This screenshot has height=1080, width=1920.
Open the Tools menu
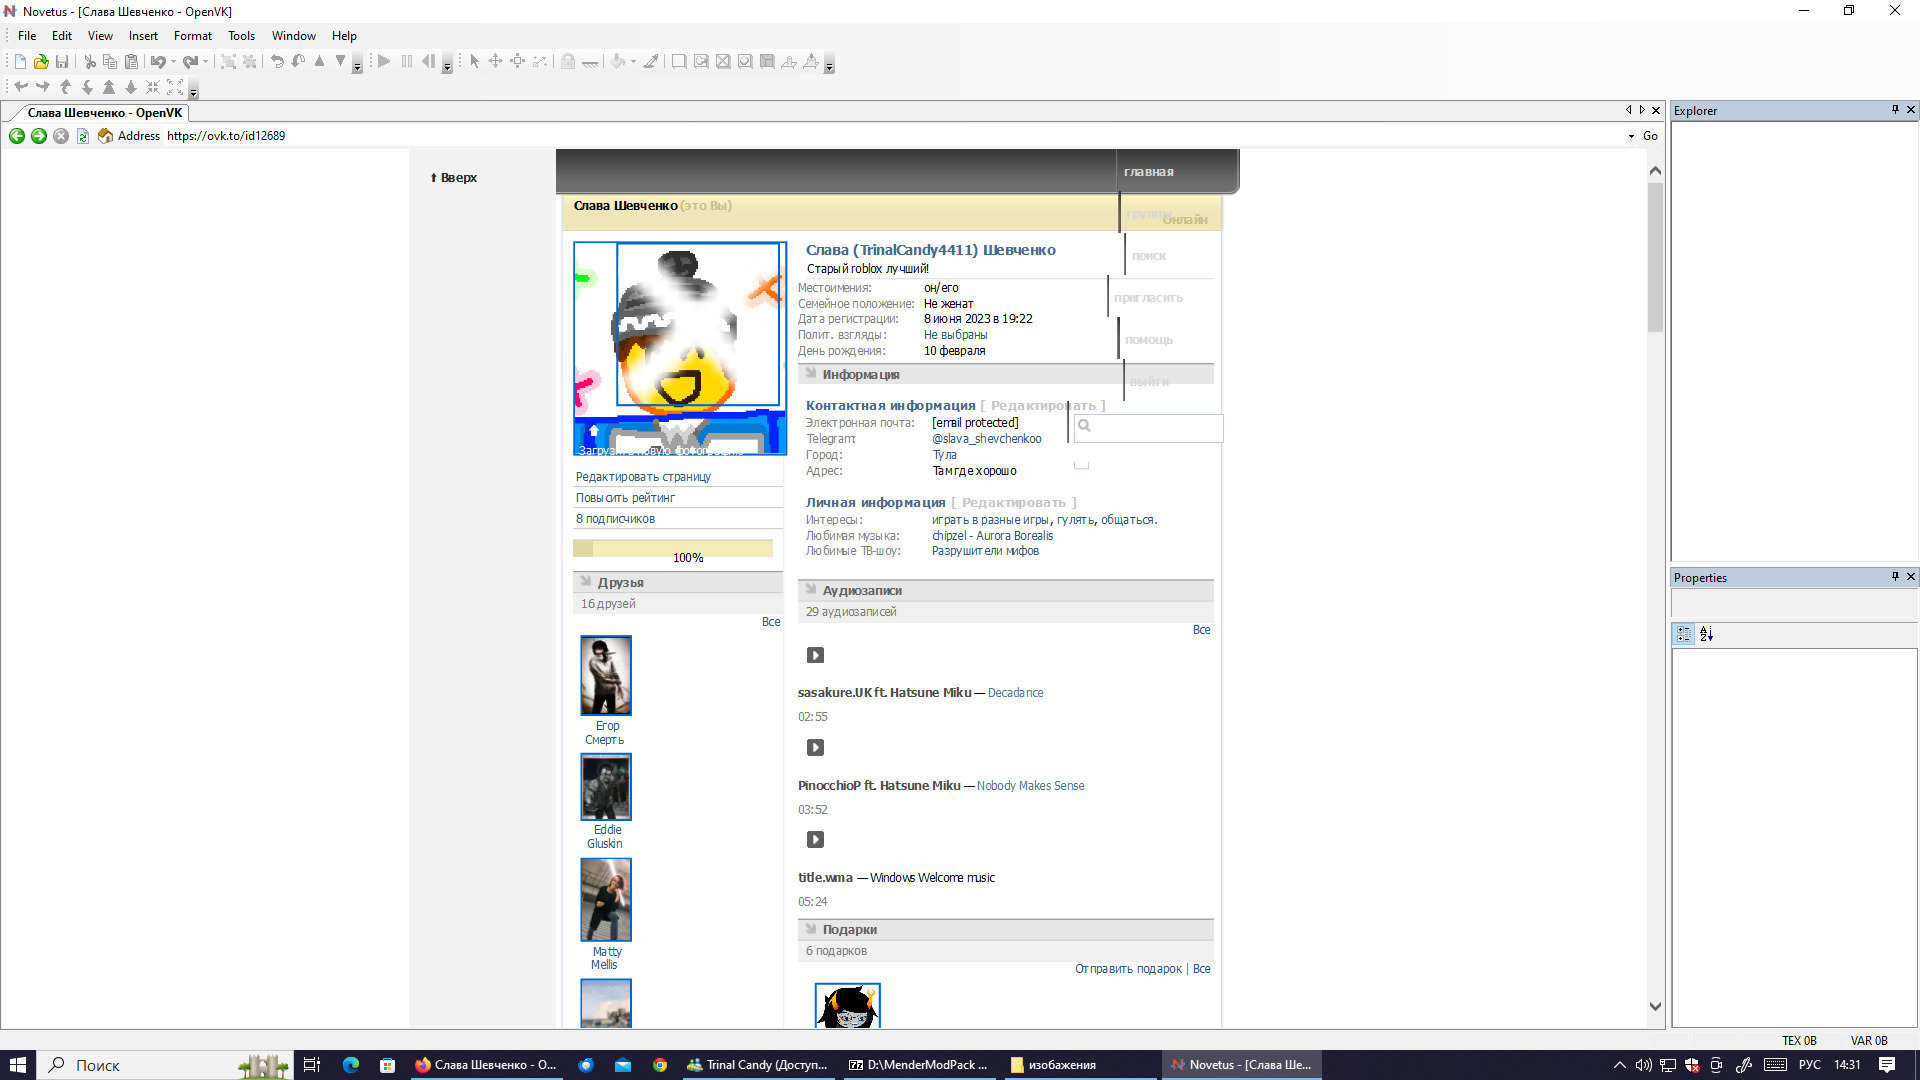click(241, 36)
